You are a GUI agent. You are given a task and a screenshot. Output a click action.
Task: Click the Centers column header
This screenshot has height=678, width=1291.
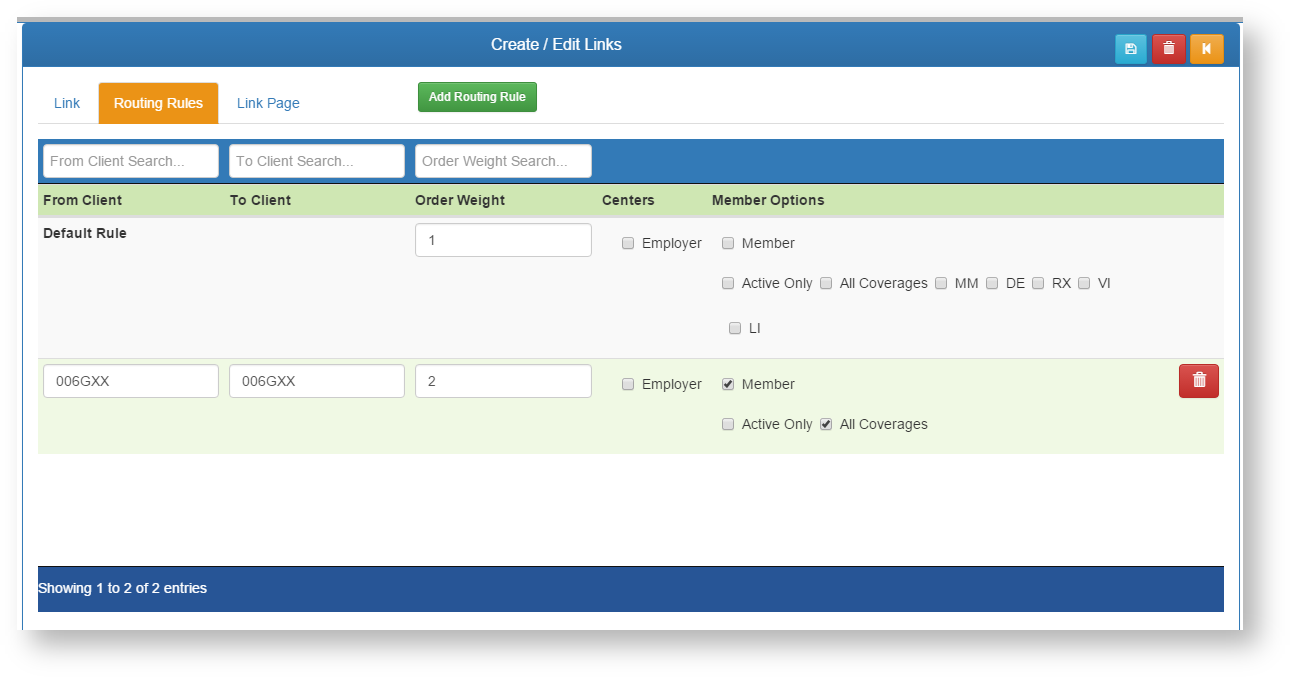coord(628,200)
